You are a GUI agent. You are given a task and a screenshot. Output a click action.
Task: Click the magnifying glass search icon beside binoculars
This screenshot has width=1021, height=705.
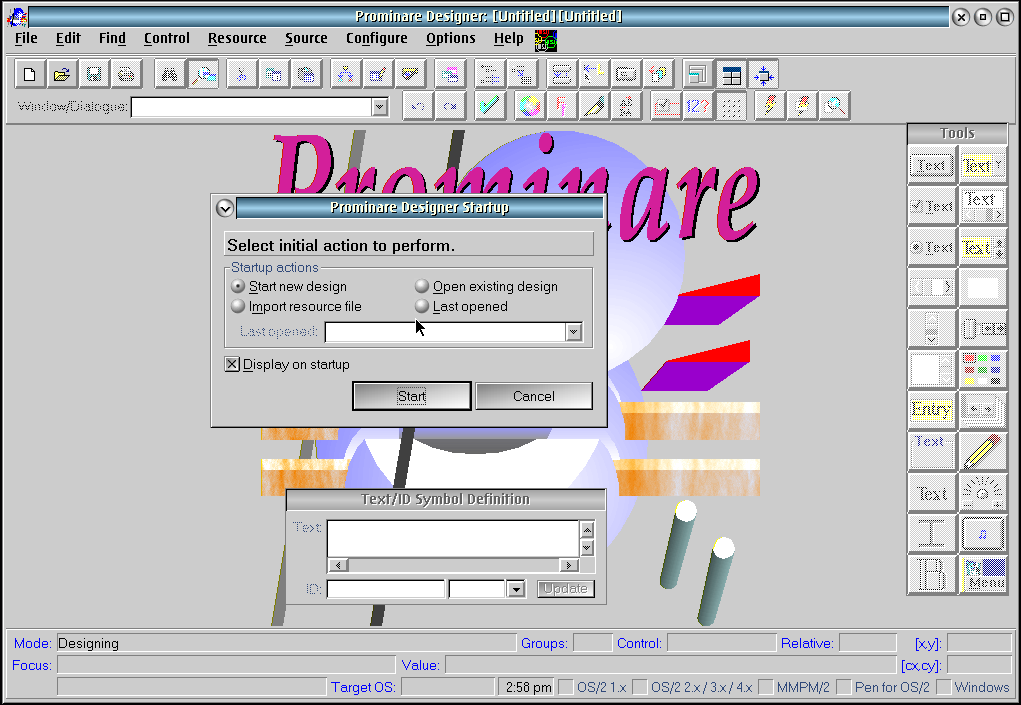[203, 74]
